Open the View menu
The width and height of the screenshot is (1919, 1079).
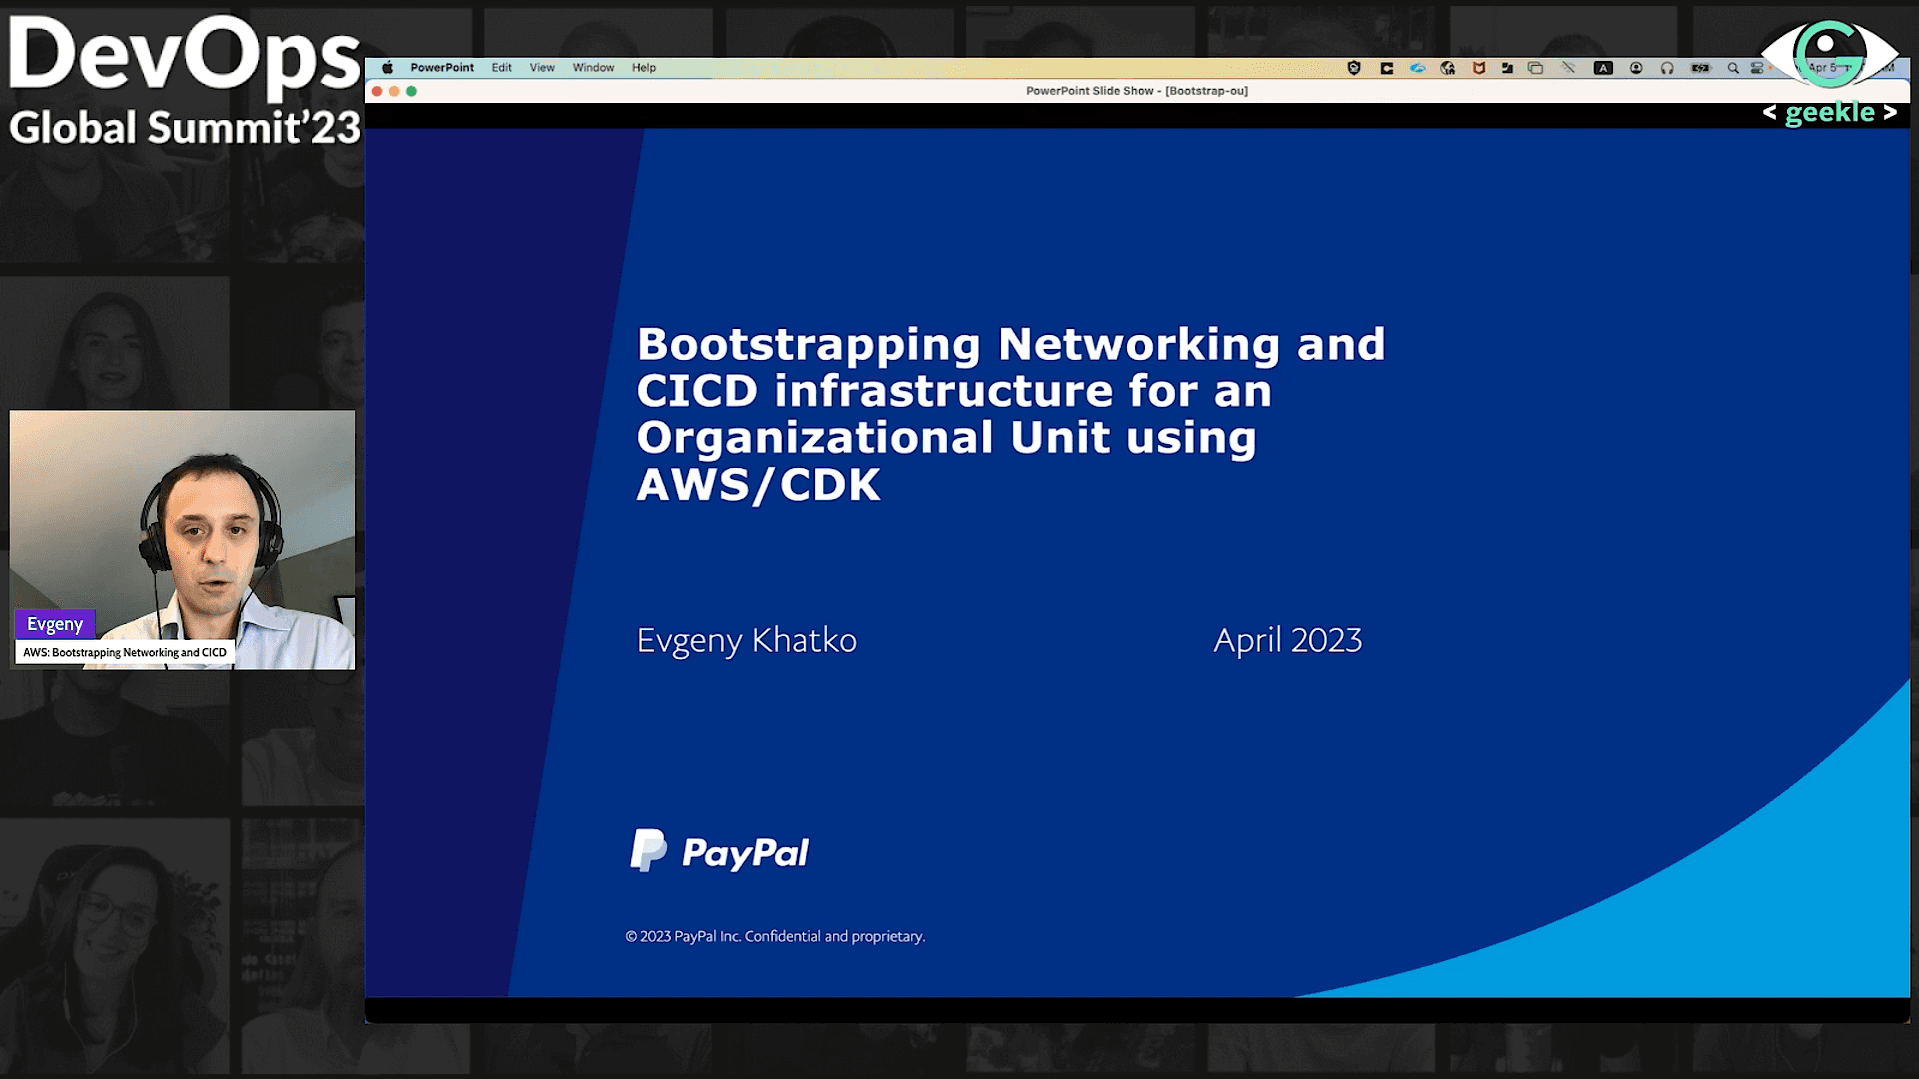point(542,68)
